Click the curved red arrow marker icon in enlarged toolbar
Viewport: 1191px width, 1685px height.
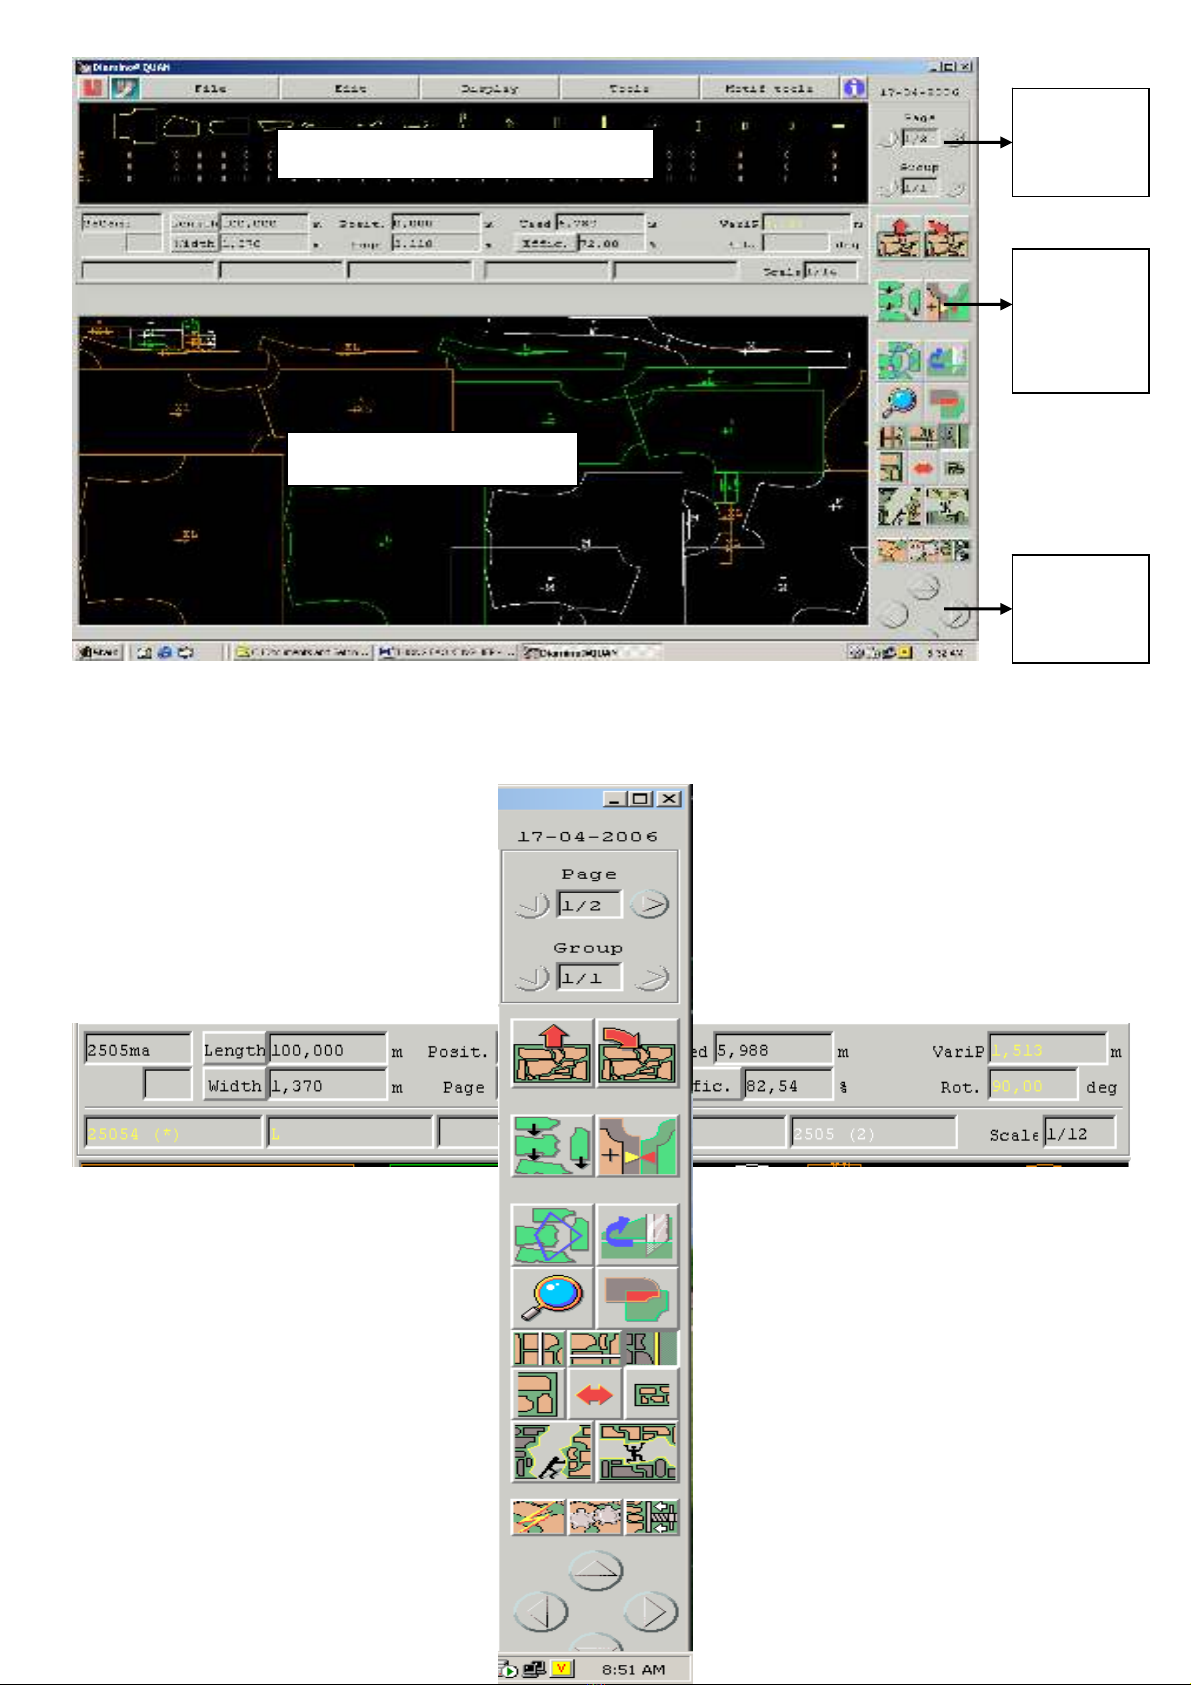click(637, 1053)
